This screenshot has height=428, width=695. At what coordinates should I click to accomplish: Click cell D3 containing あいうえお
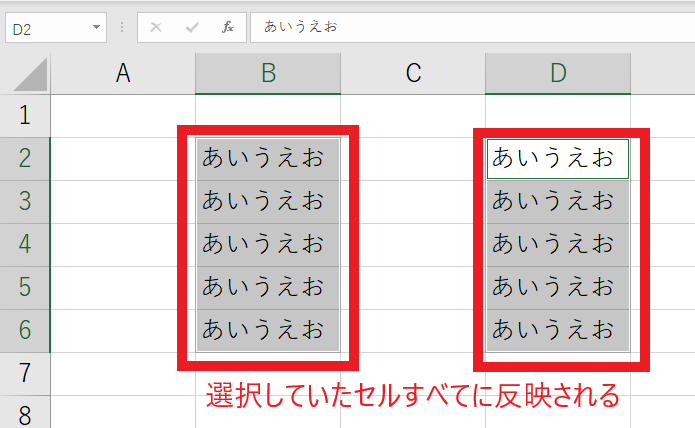[x=558, y=202]
